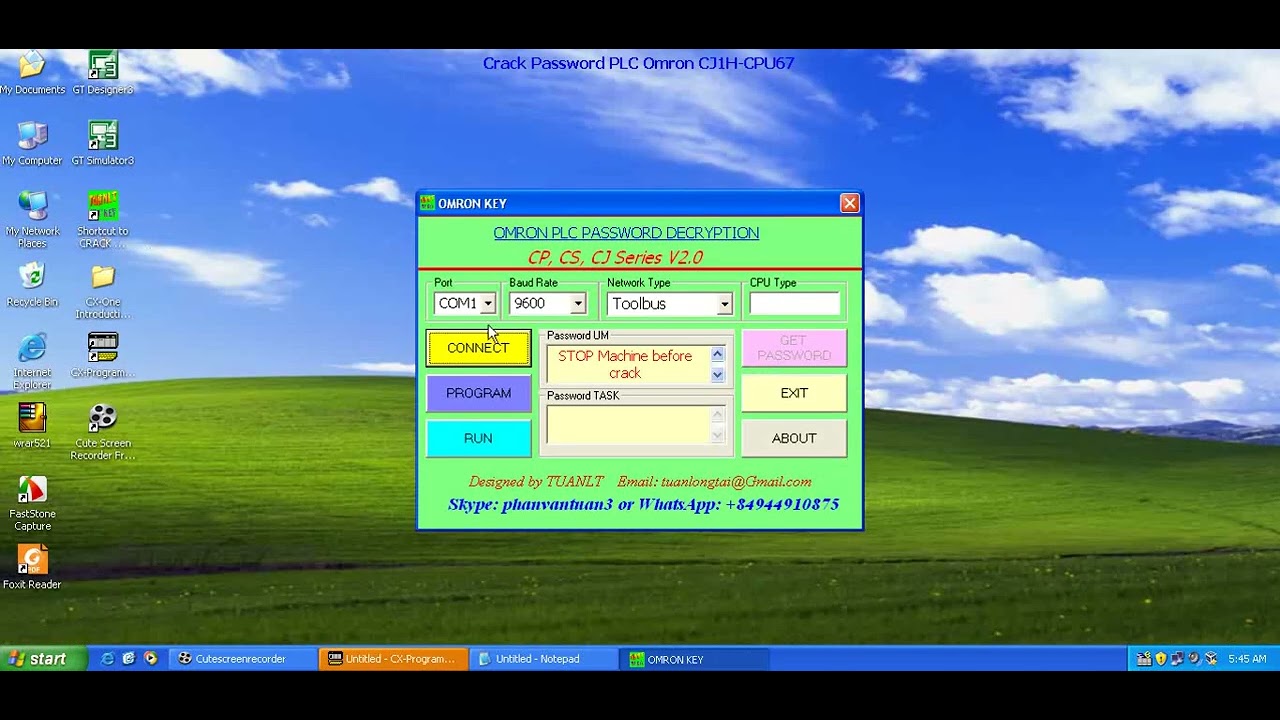Open Shortcut to CRACK desktop icon
This screenshot has width=1280, height=720.
point(102,219)
